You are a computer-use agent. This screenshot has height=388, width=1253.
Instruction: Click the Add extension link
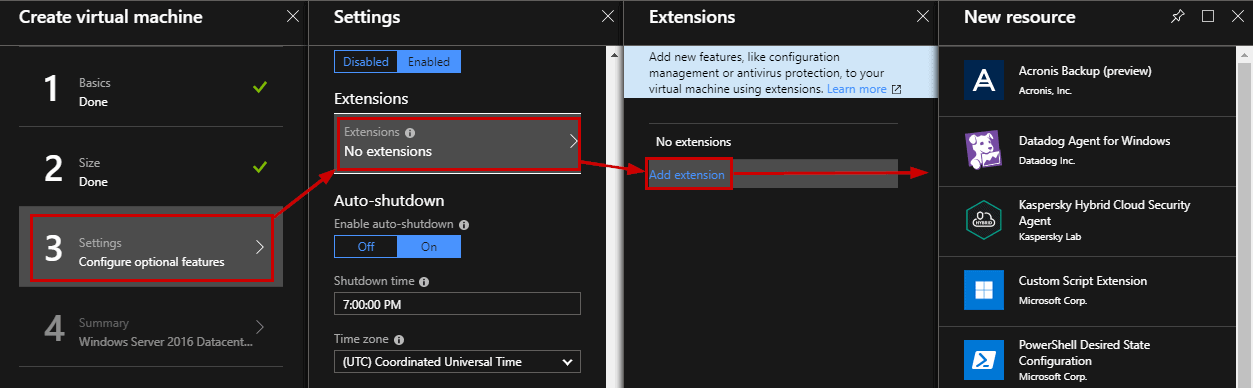tap(688, 175)
